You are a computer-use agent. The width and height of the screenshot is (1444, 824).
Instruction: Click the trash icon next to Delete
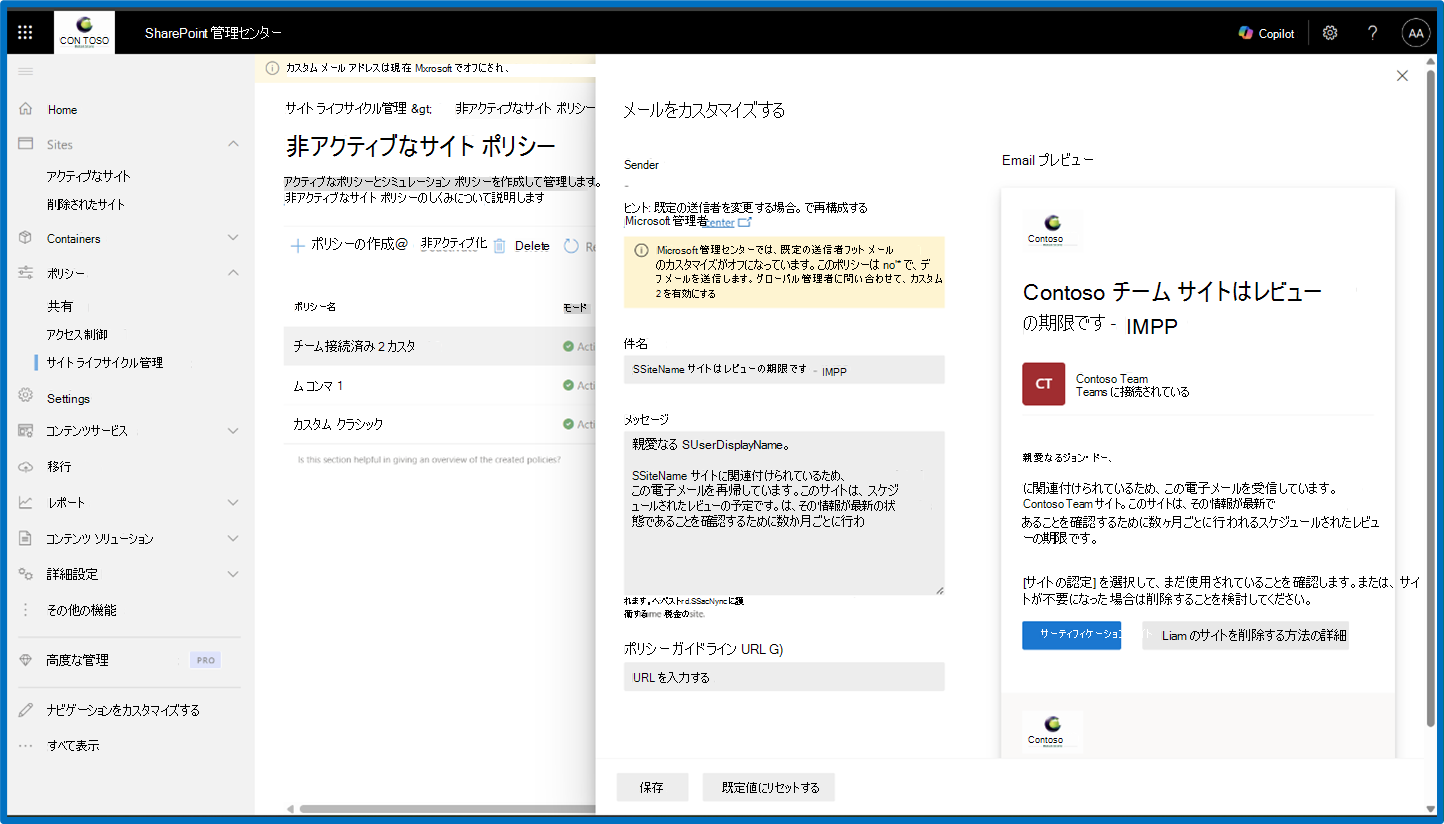(499, 246)
